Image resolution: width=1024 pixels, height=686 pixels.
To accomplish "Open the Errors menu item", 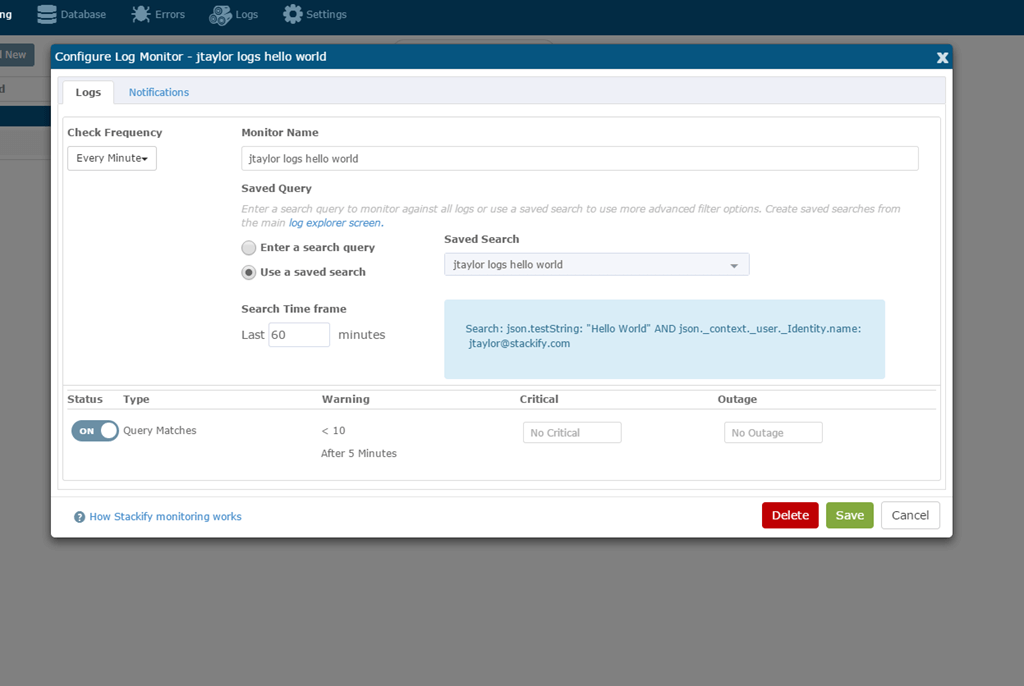I will pyautogui.click(x=159, y=14).
